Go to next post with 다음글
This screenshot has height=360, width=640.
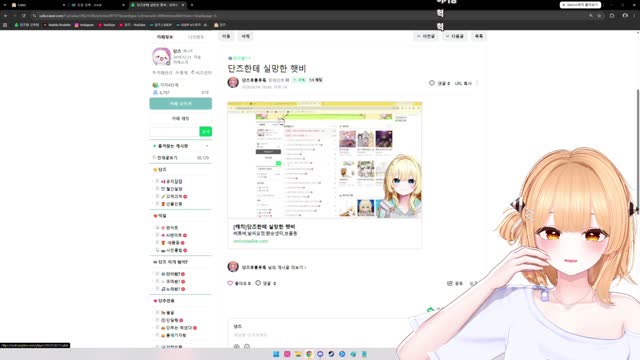click(455, 36)
